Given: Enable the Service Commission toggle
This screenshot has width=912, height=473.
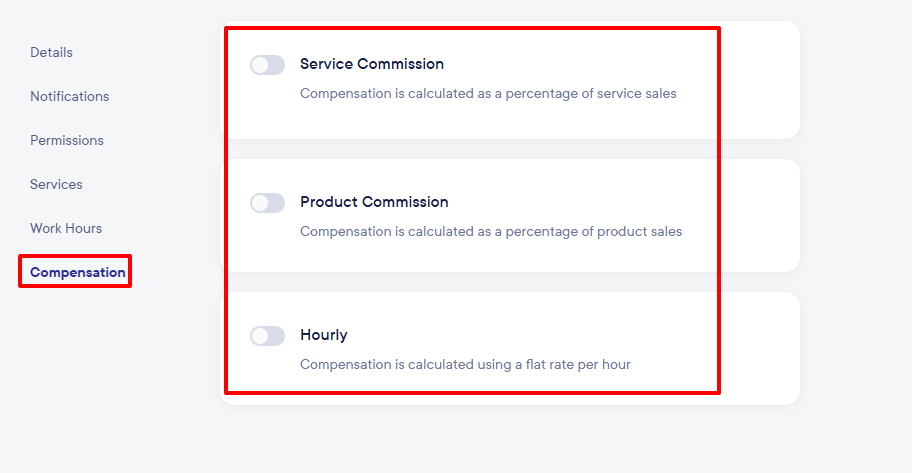Looking at the screenshot, I should coord(267,65).
